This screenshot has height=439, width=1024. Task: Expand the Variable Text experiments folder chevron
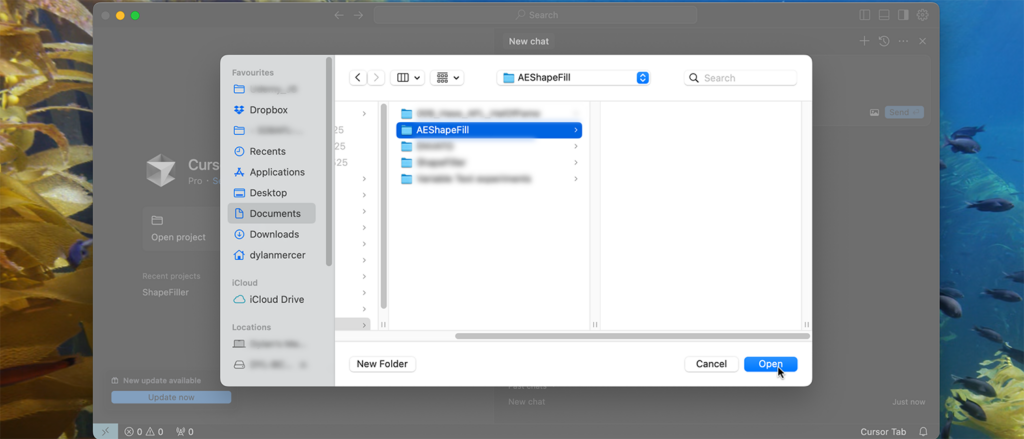point(575,178)
